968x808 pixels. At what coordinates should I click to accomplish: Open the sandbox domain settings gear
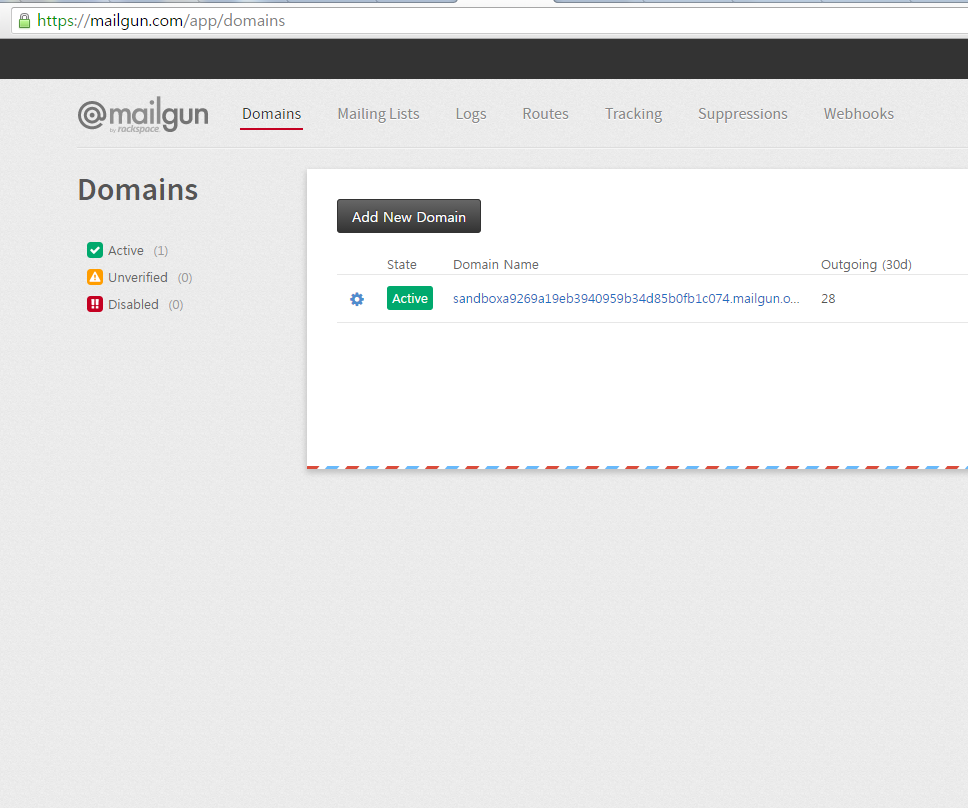pos(357,299)
